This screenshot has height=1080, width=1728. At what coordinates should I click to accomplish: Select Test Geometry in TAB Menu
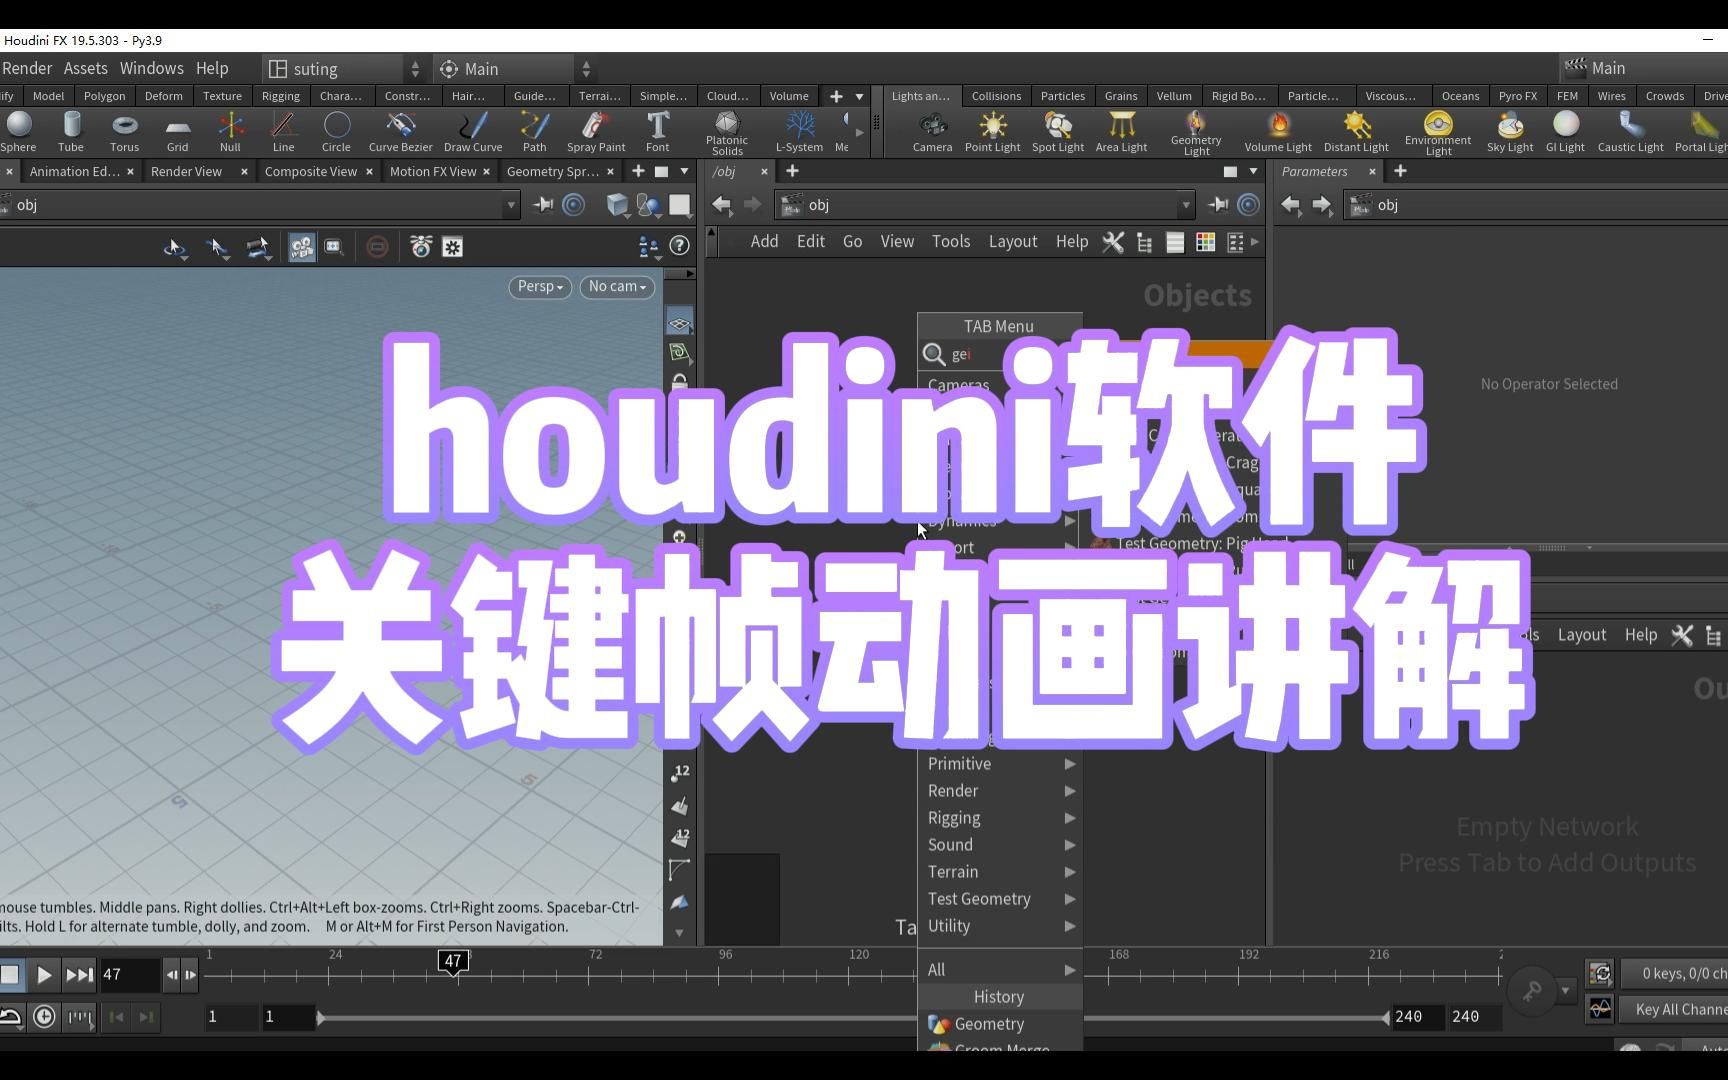(1000, 898)
